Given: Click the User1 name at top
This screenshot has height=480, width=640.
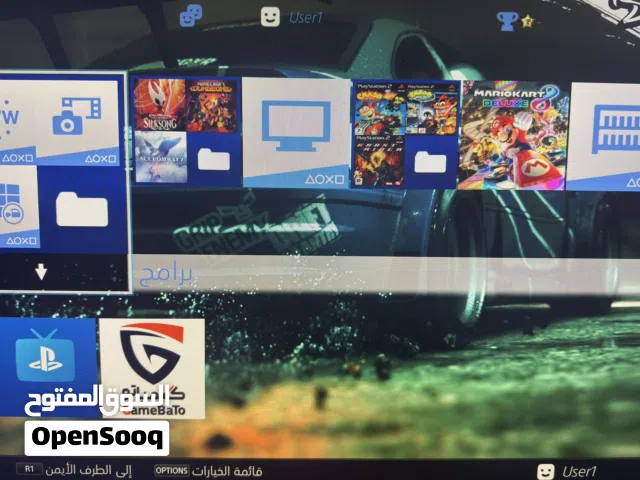Looking at the screenshot, I should point(305,18).
